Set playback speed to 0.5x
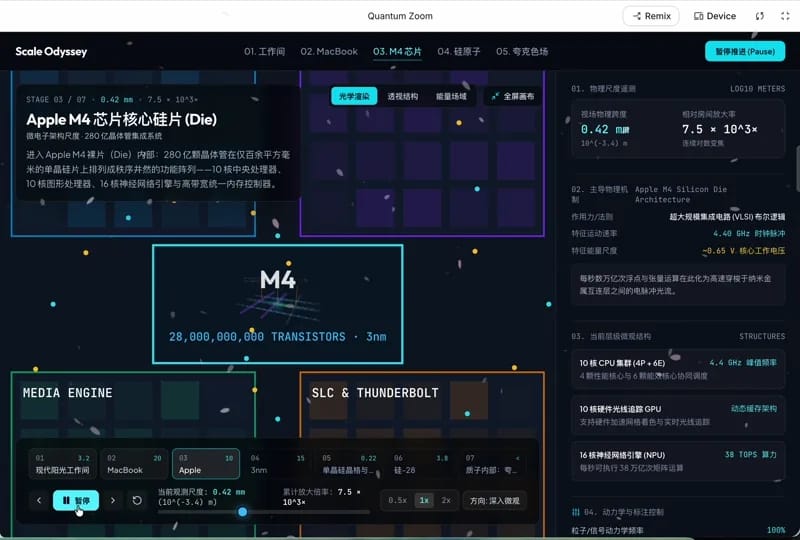 (x=397, y=501)
